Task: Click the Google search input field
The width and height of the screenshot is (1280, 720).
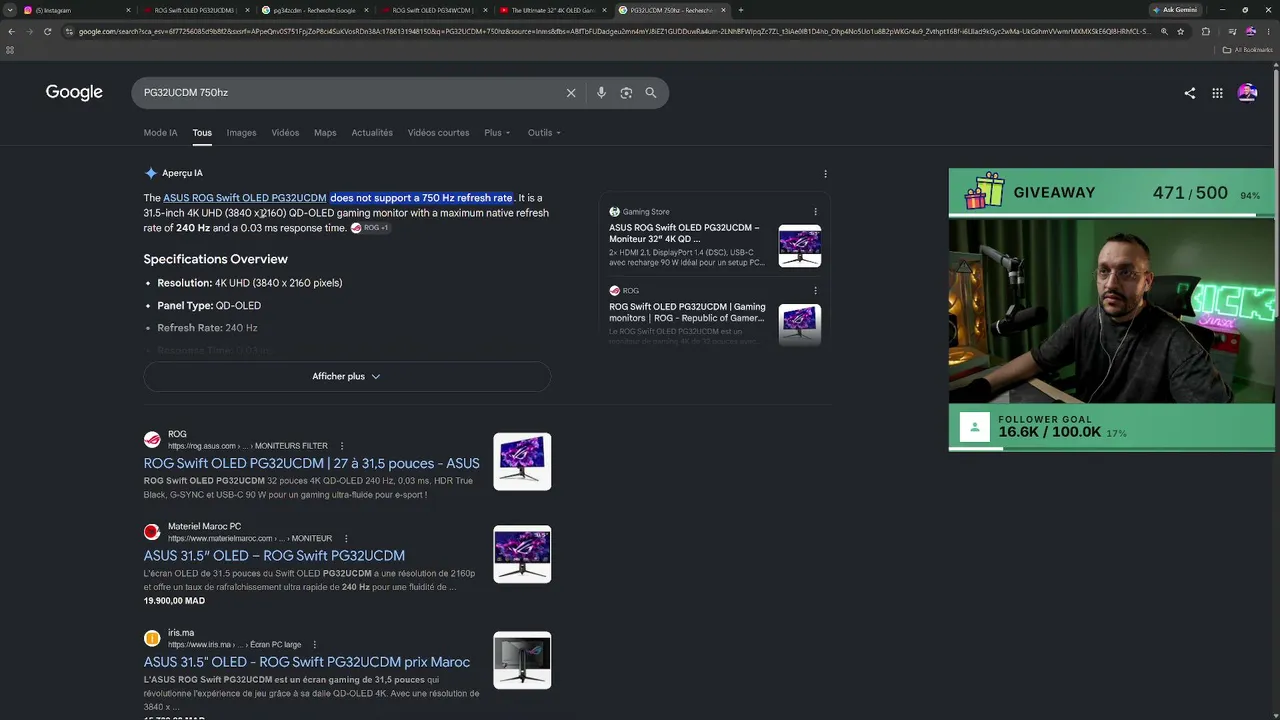Action: pyautogui.click(x=350, y=93)
